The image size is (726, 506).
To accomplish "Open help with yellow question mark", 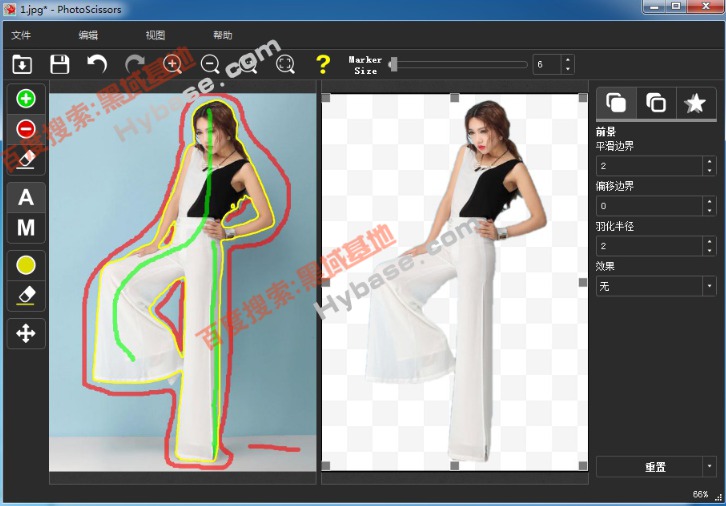I will 323,64.
